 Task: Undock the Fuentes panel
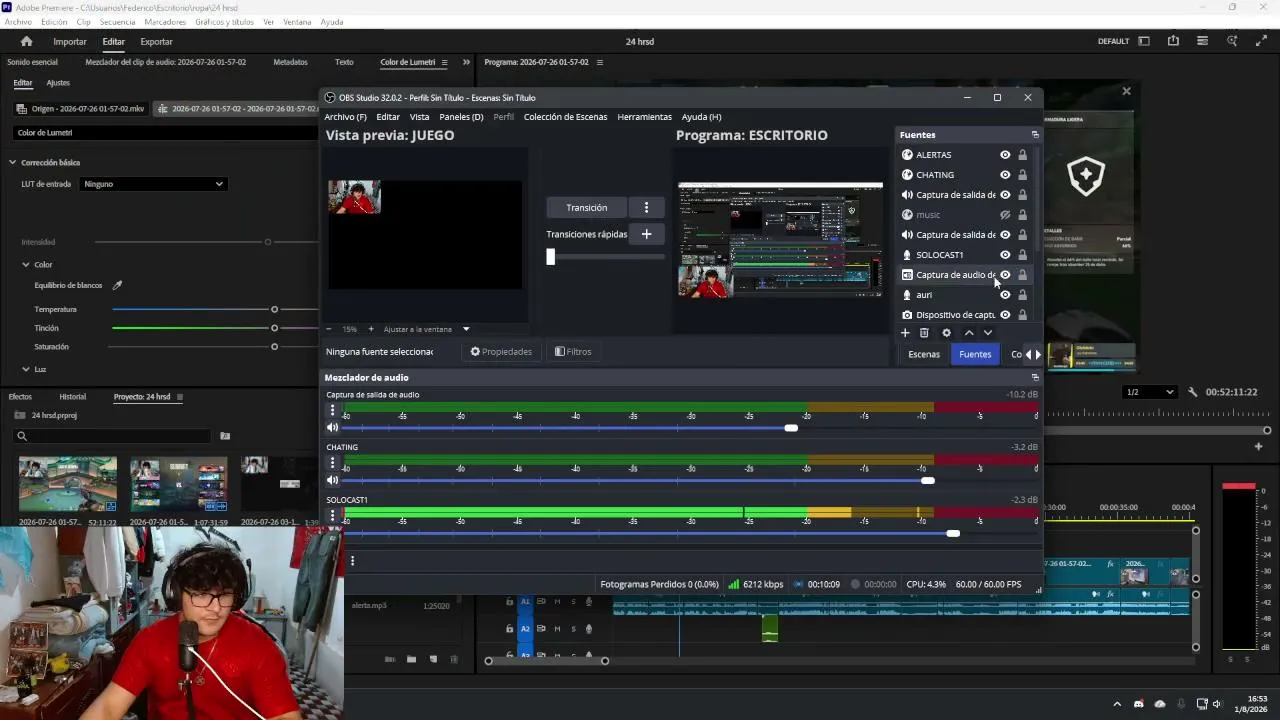point(1035,135)
